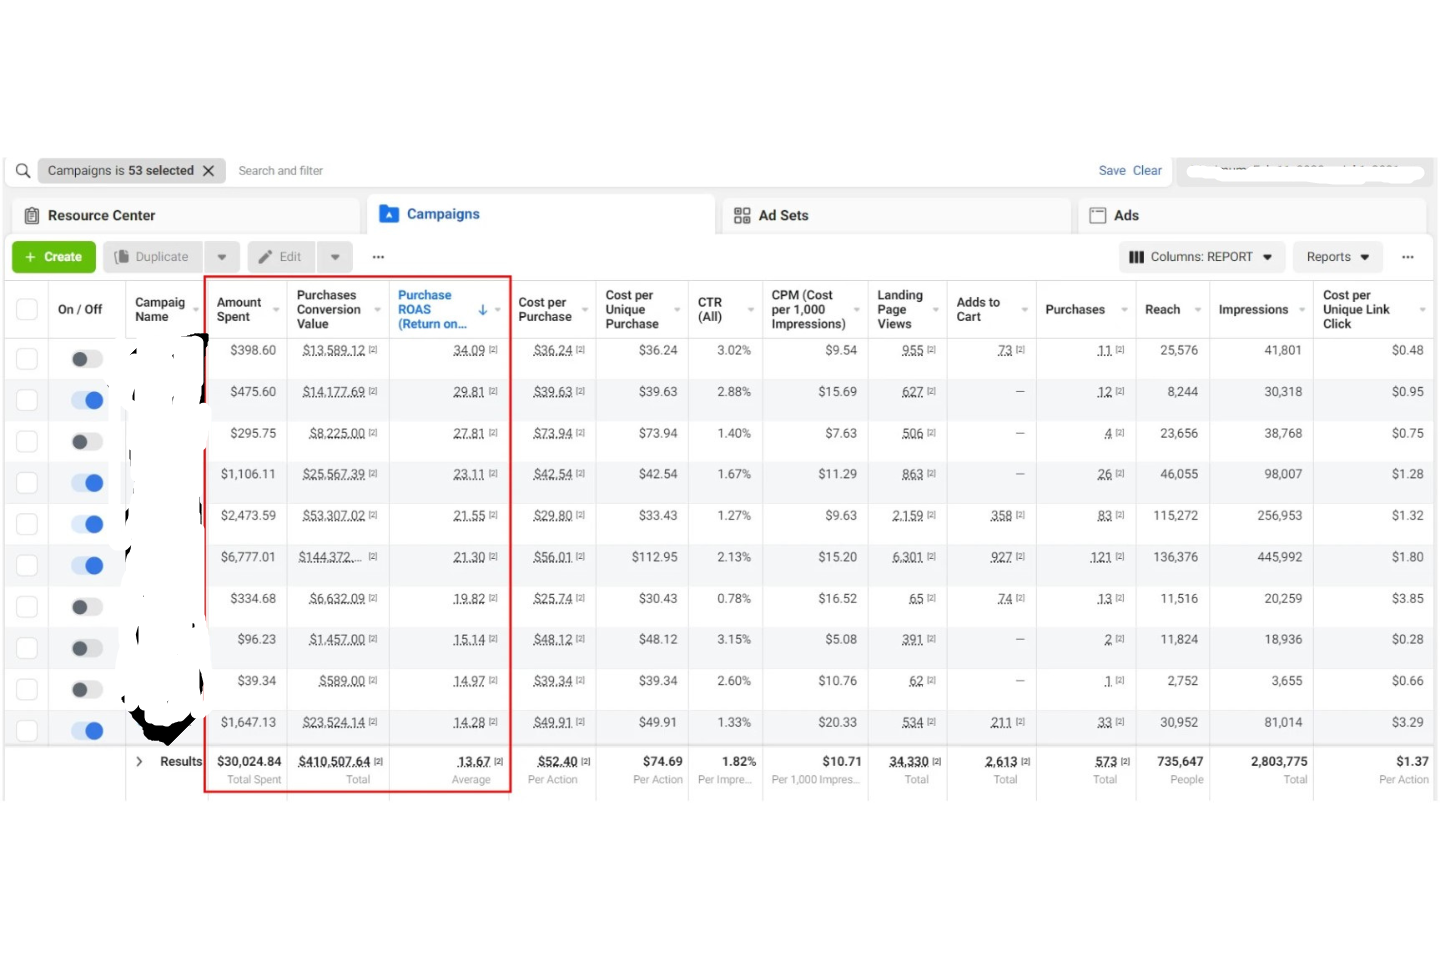Toggle off the $2,473.59 campaign switch
Viewport: 1440px width, 960px height.
tap(87, 524)
